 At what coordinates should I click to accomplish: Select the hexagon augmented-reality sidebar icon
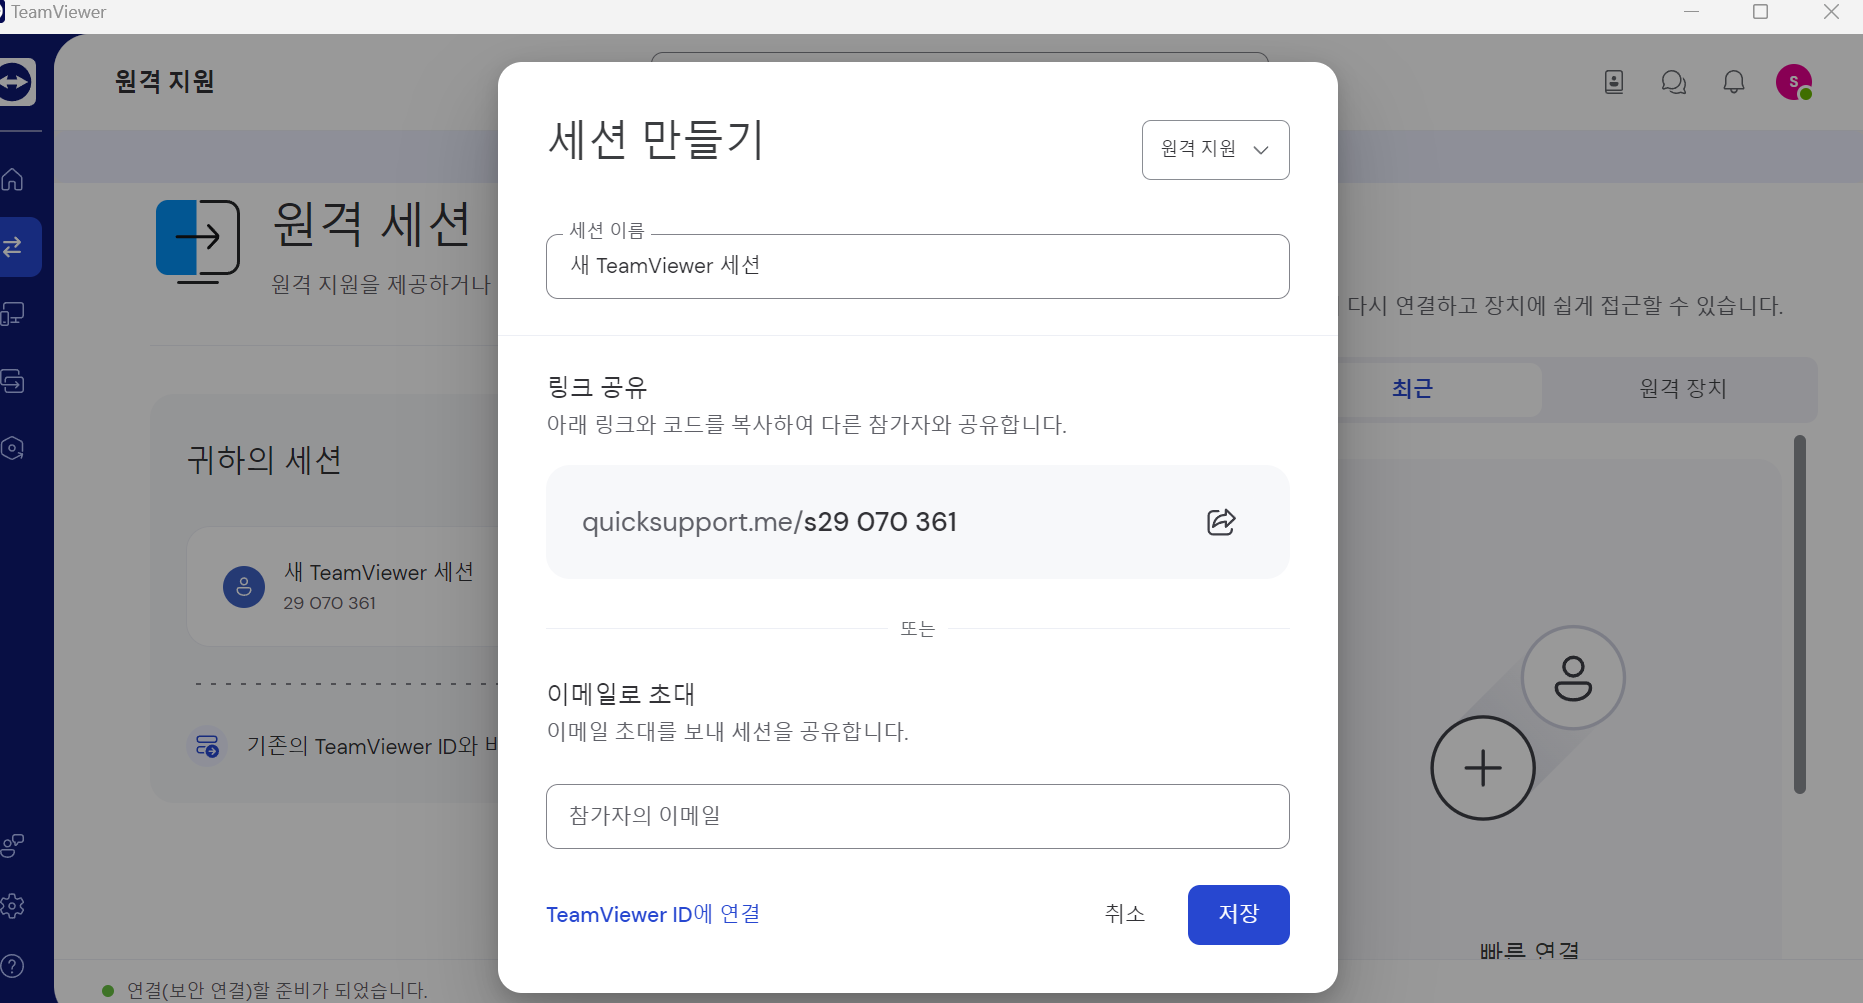(x=13, y=449)
